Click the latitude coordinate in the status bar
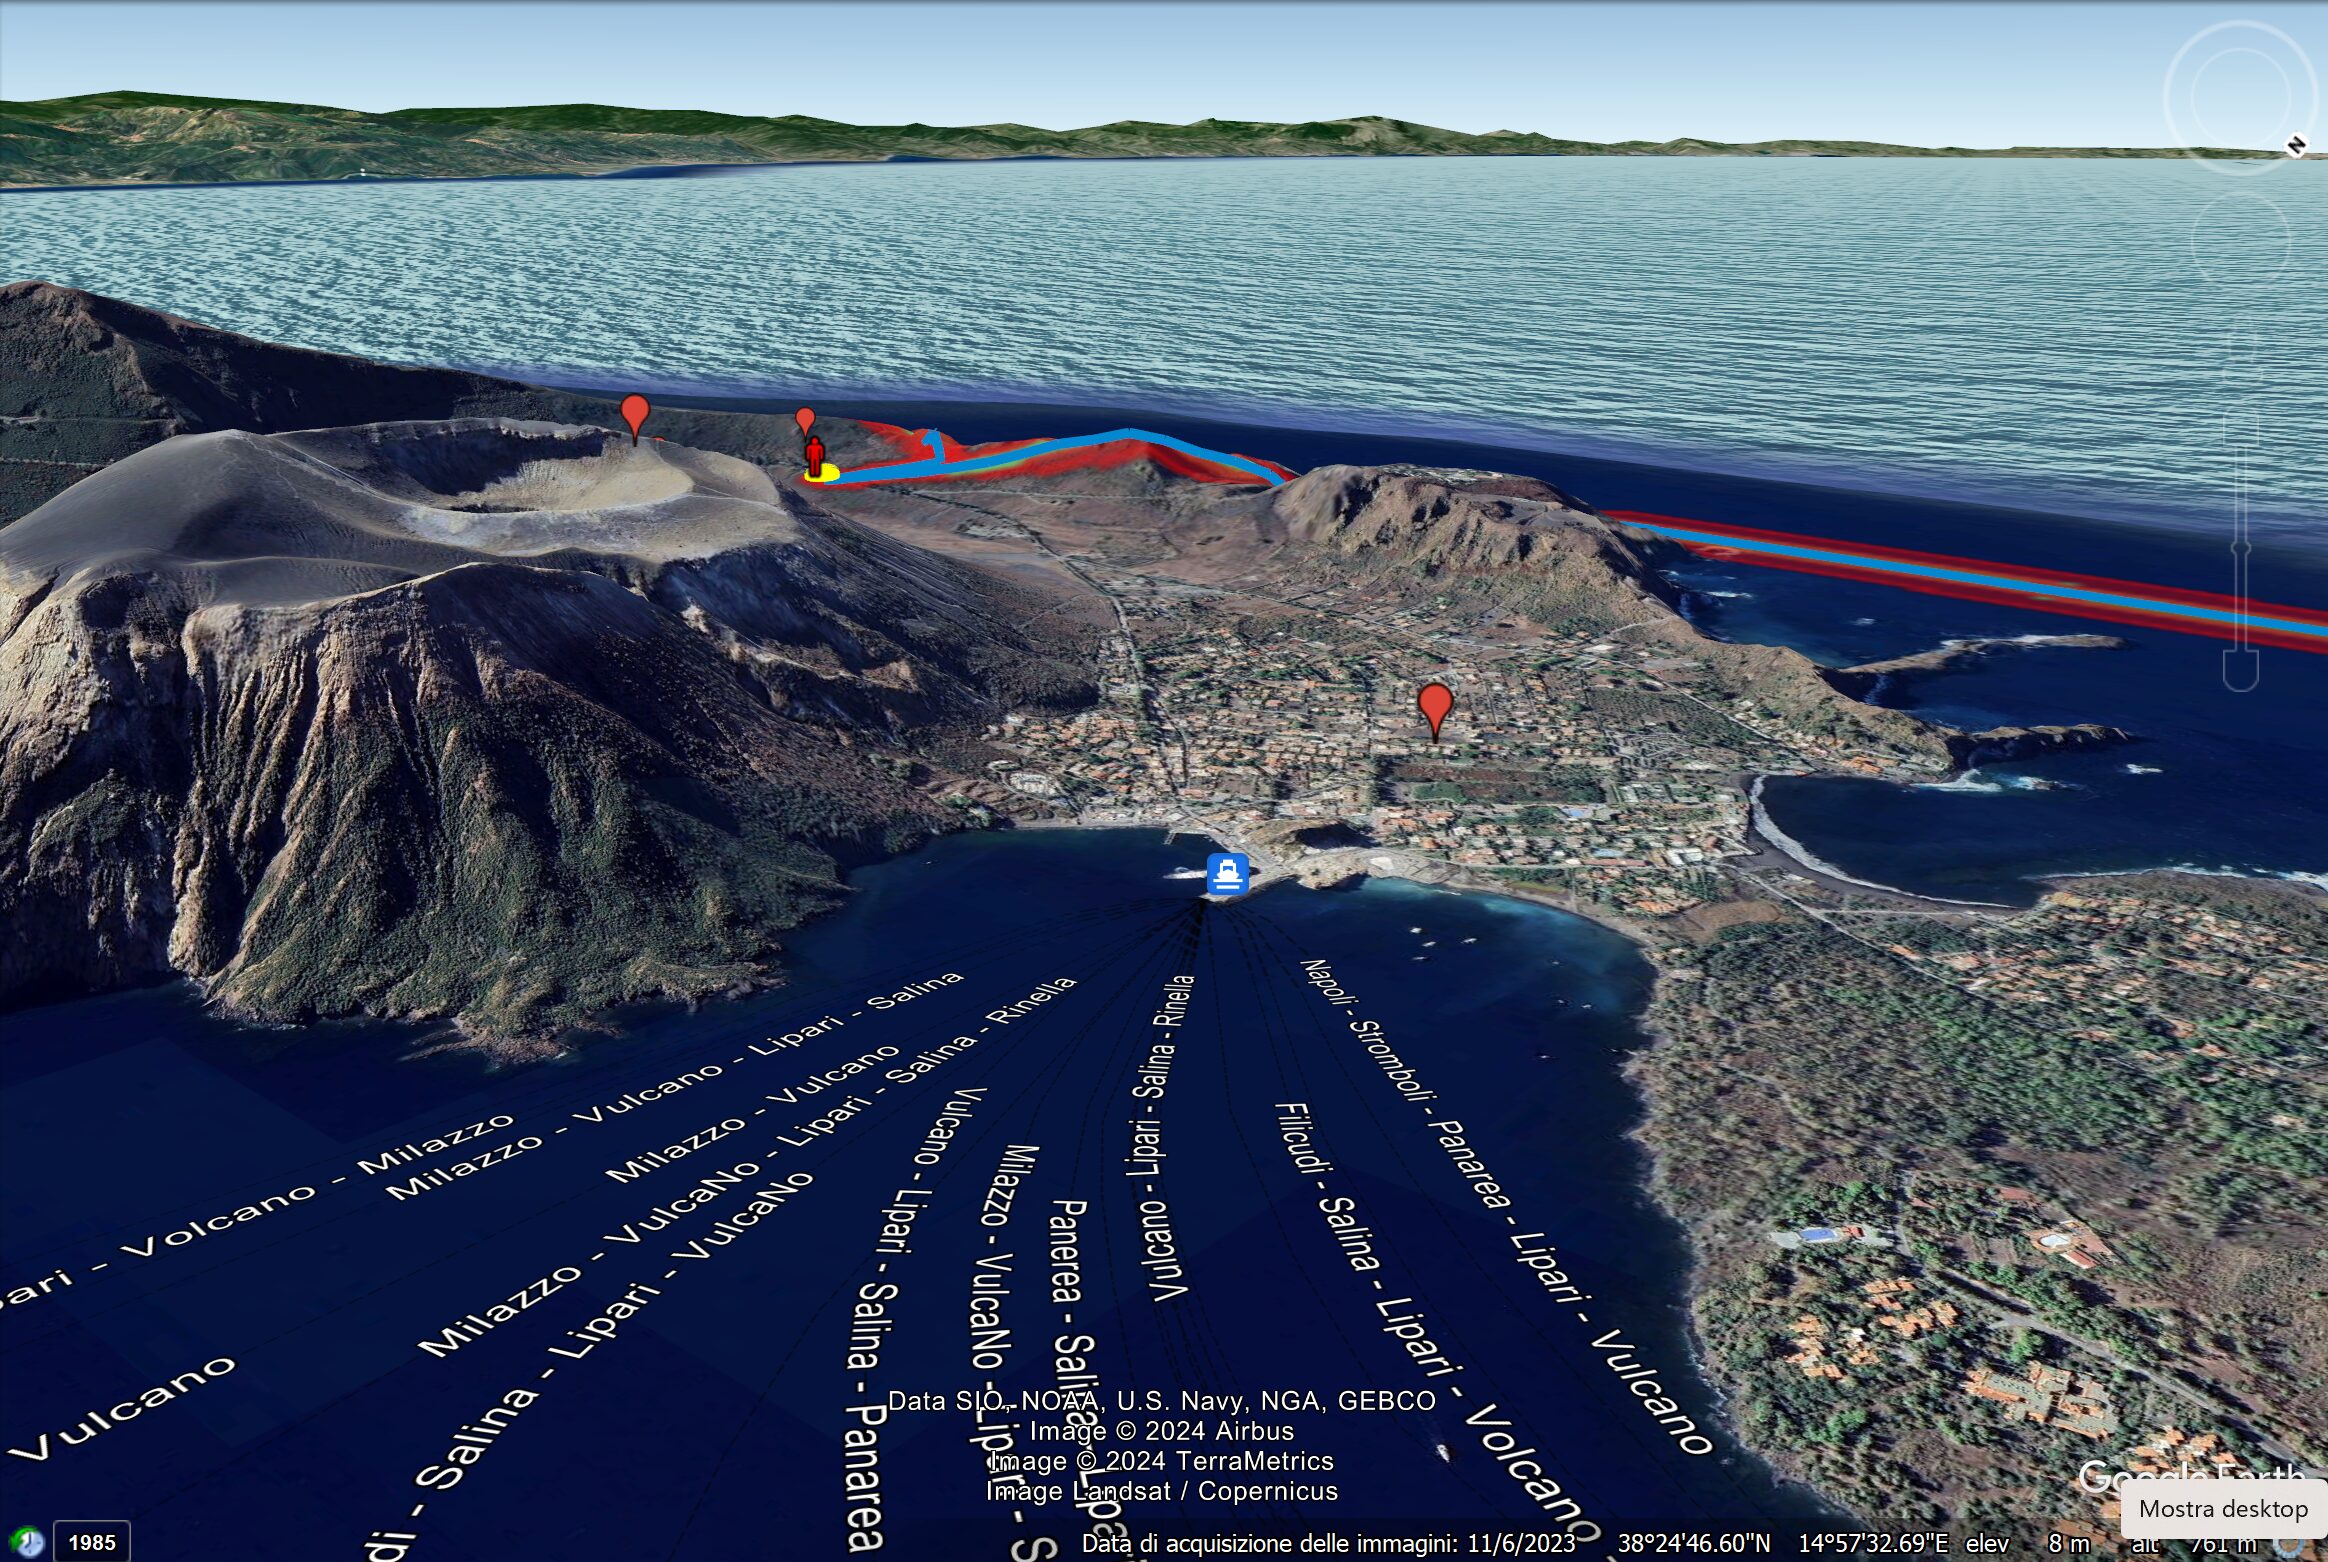 [x=1694, y=1543]
